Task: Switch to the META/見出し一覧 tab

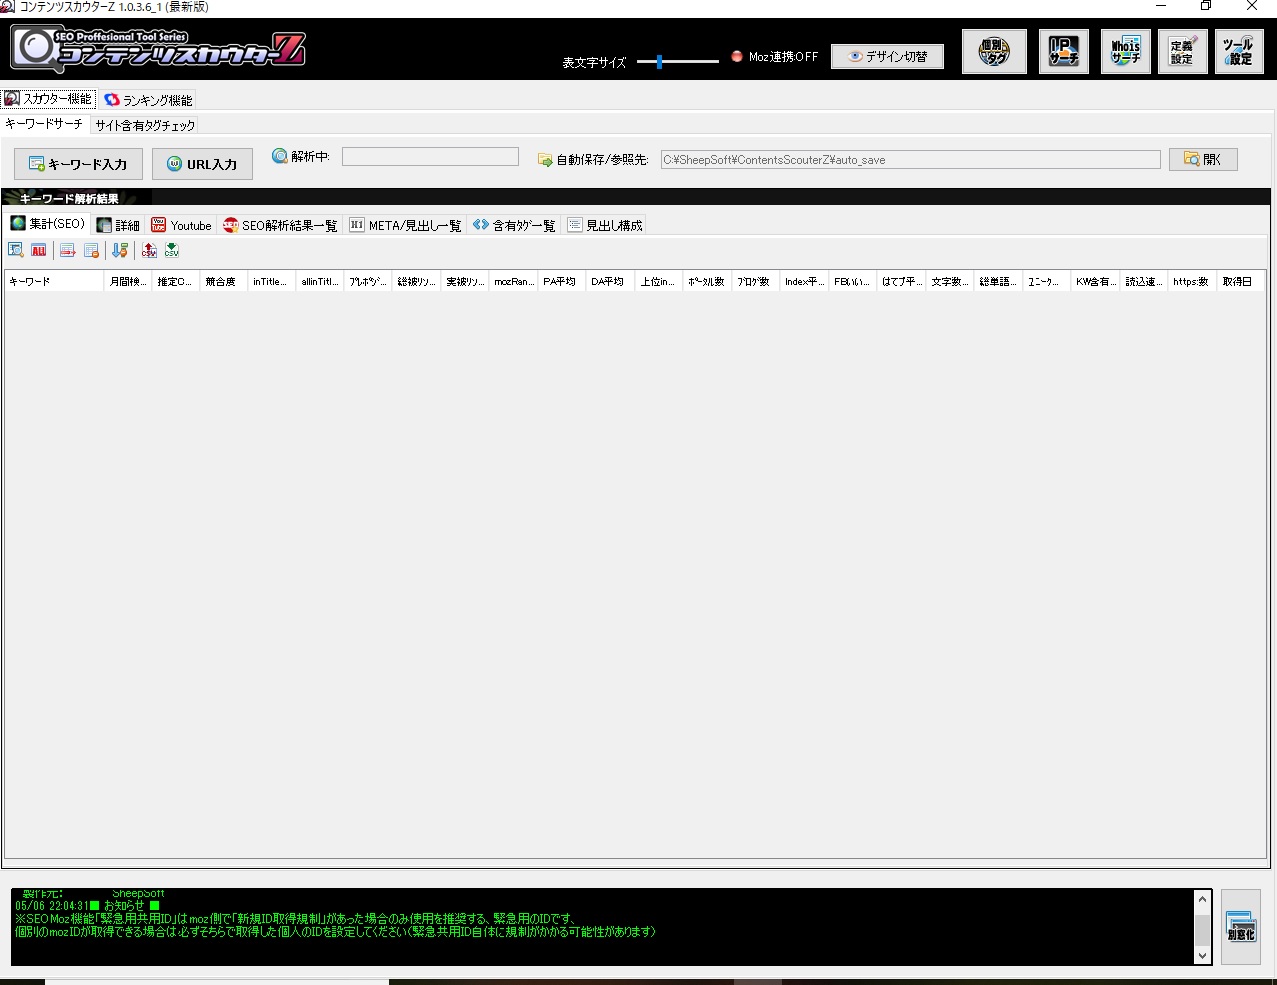Action: click(x=405, y=225)
